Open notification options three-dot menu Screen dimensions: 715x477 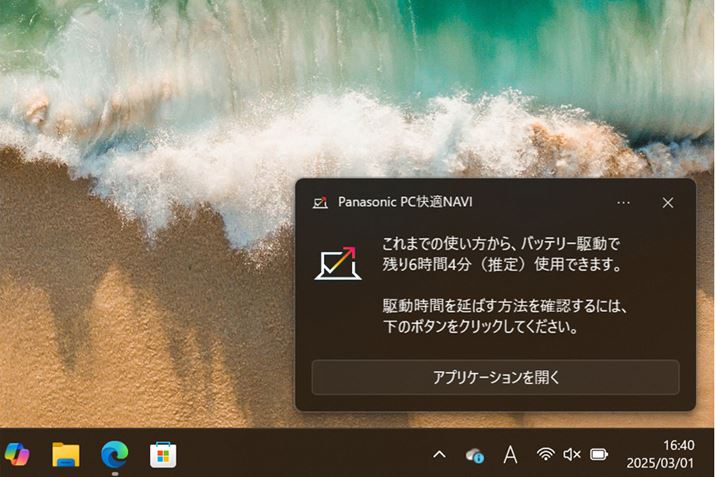click(x=623, y=203)
